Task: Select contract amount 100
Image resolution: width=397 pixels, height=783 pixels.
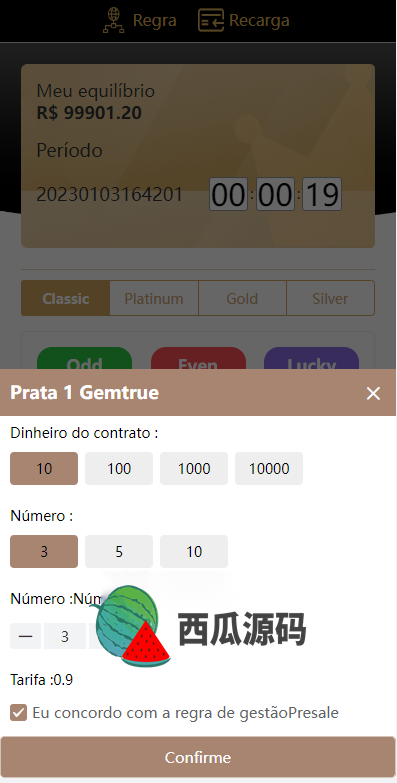Action: point(119,468)
